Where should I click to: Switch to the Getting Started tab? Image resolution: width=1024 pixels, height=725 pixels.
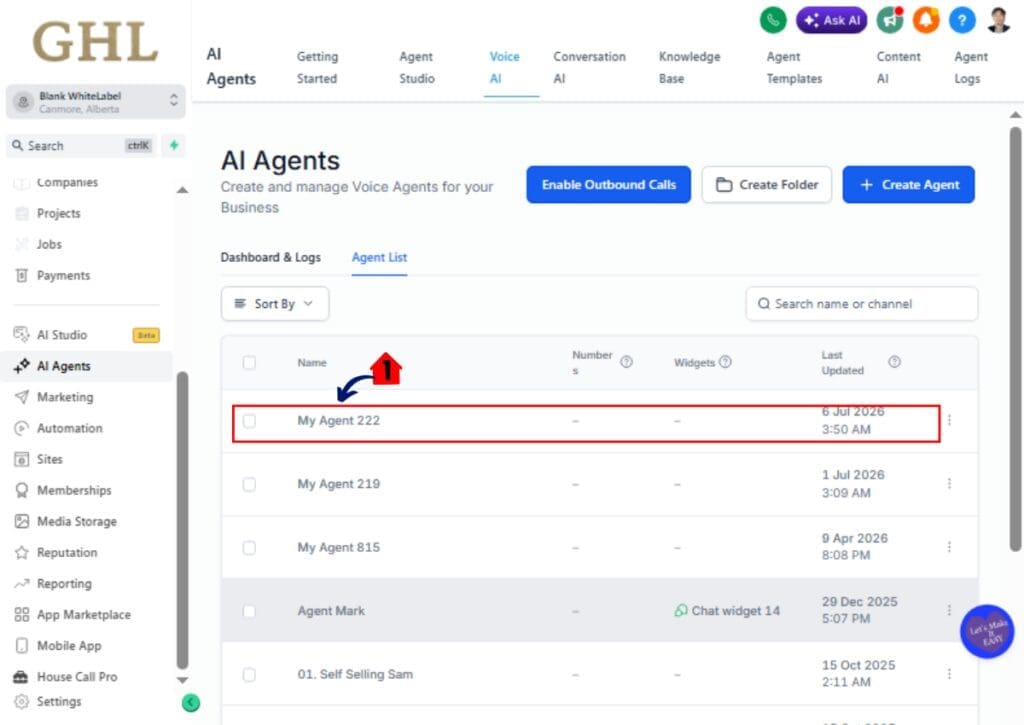(x=317, y=67)
